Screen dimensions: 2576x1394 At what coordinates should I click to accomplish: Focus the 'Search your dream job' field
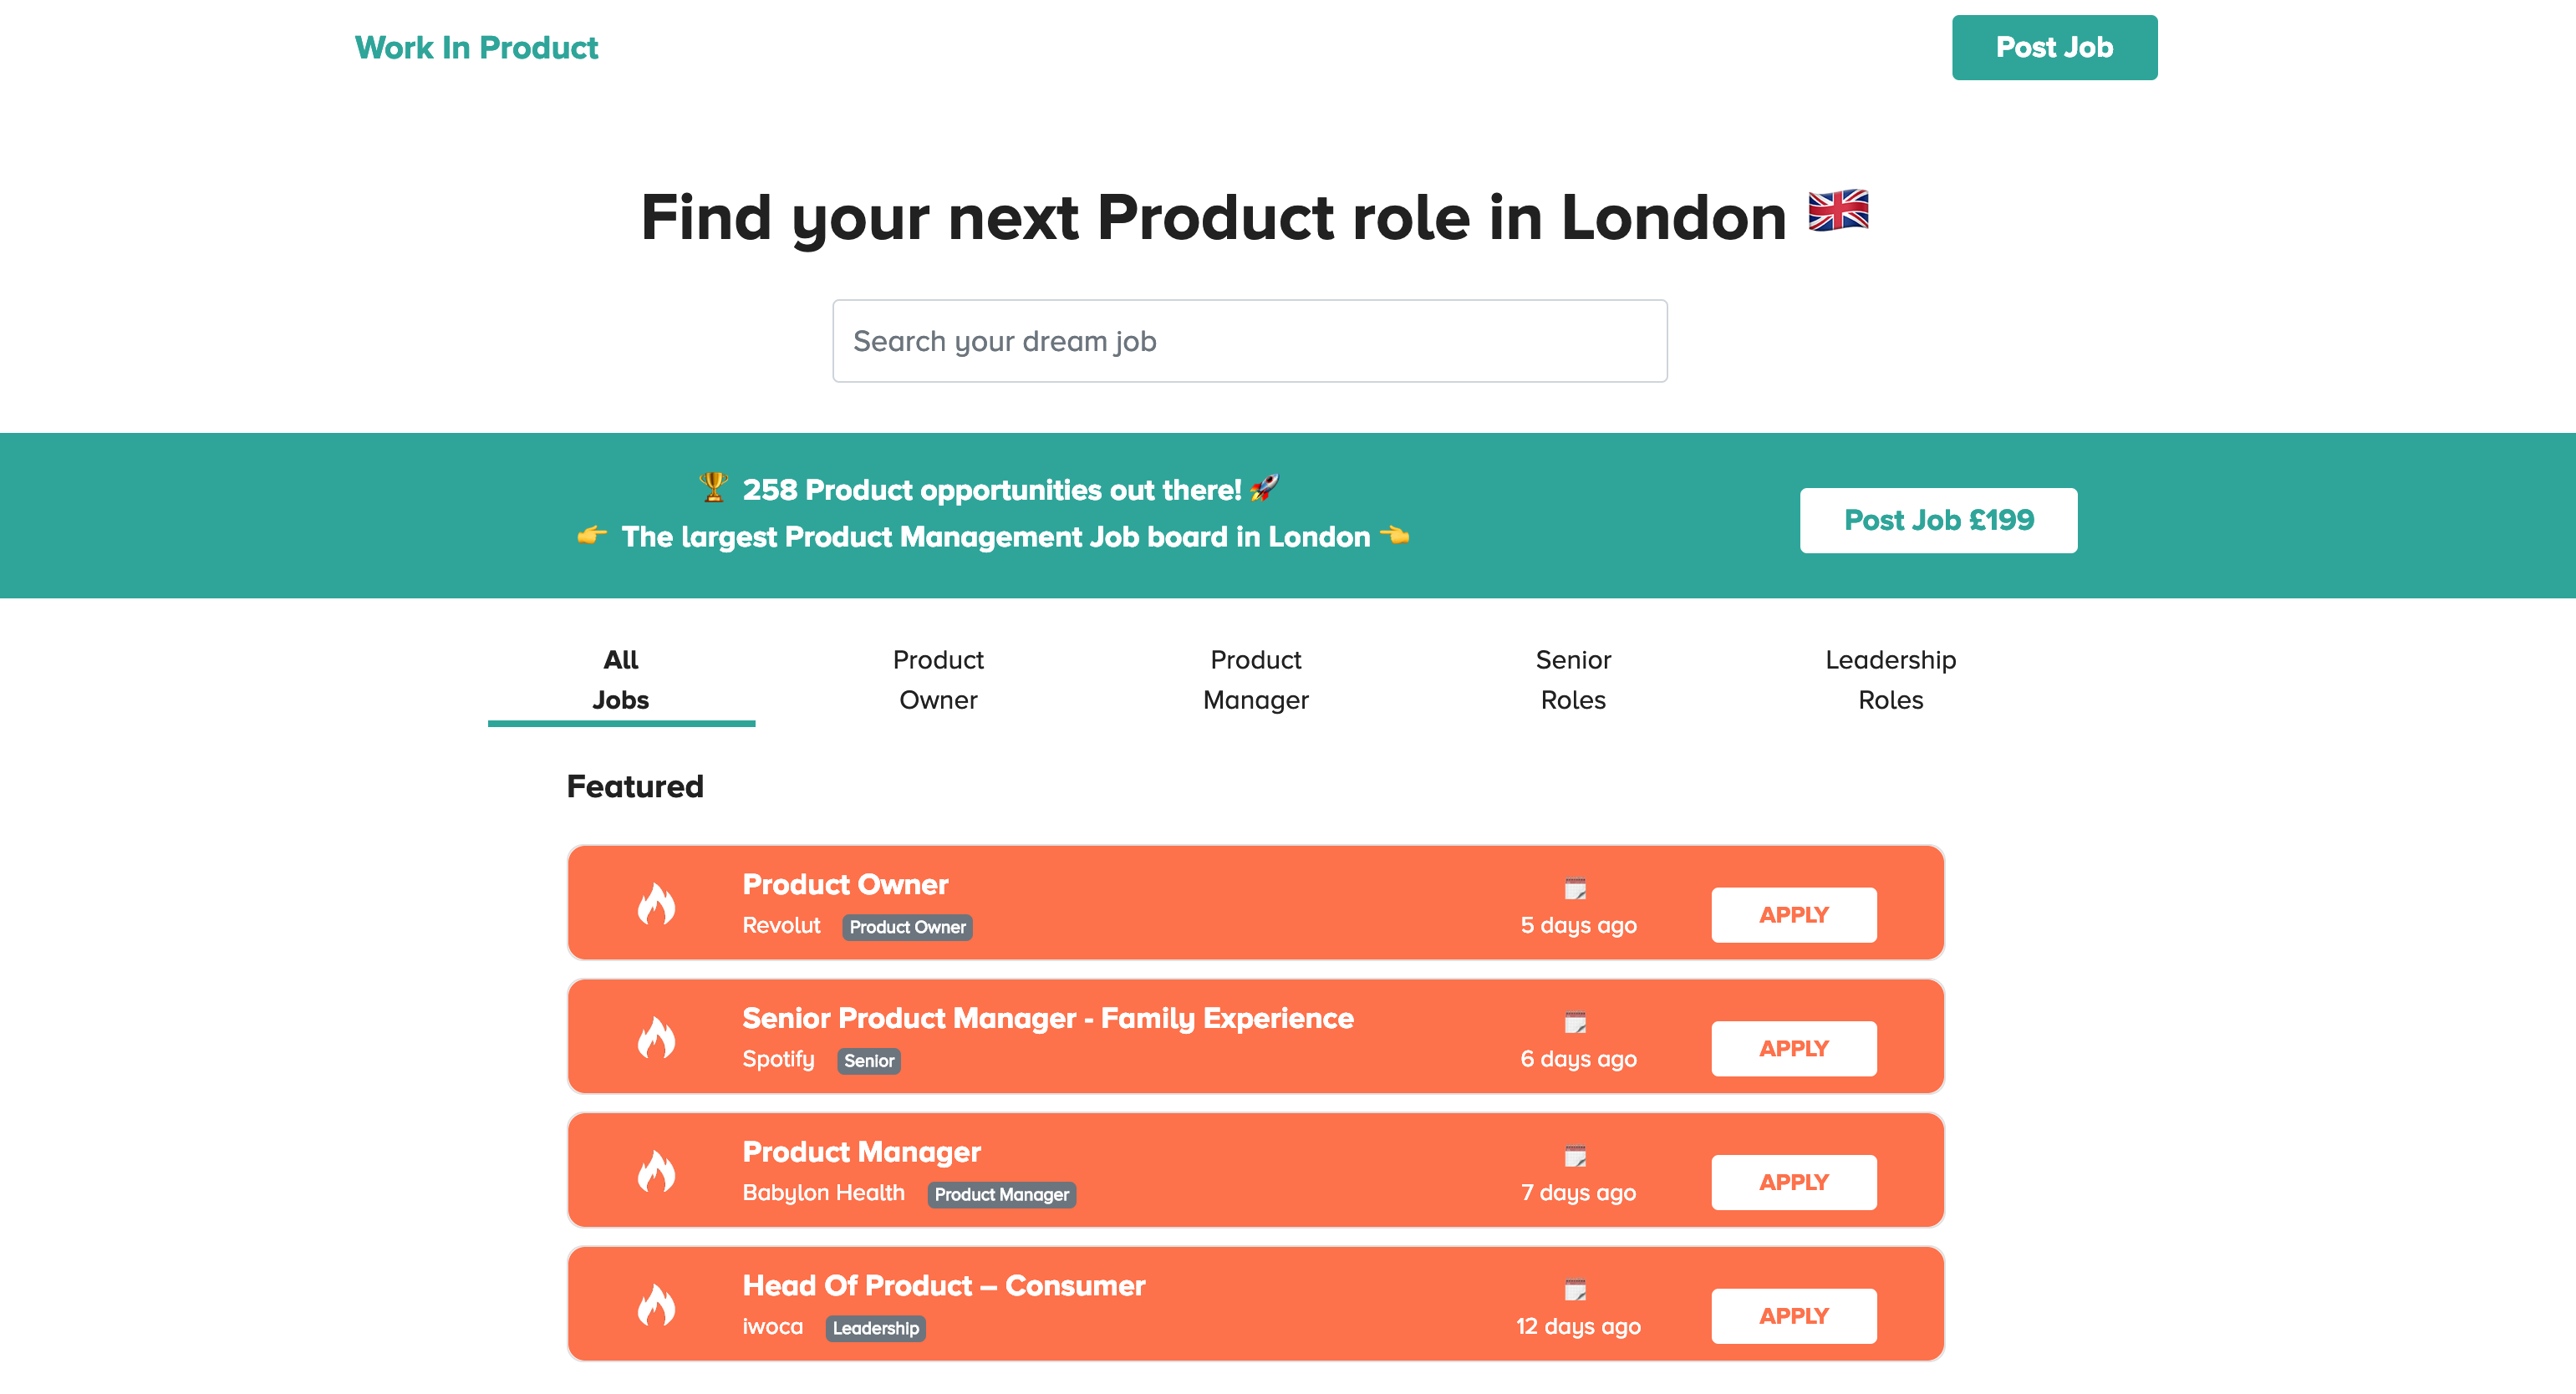[1249, 341]
